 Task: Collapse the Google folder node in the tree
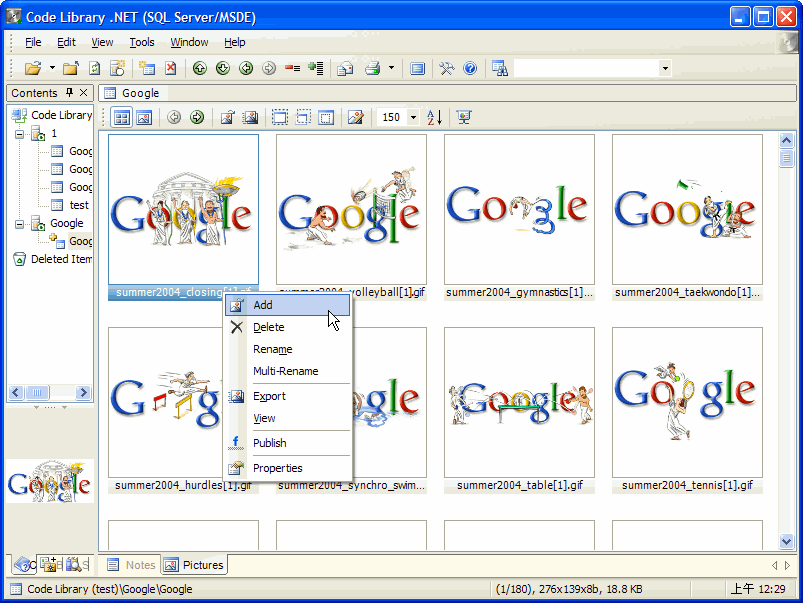[19, 224]
